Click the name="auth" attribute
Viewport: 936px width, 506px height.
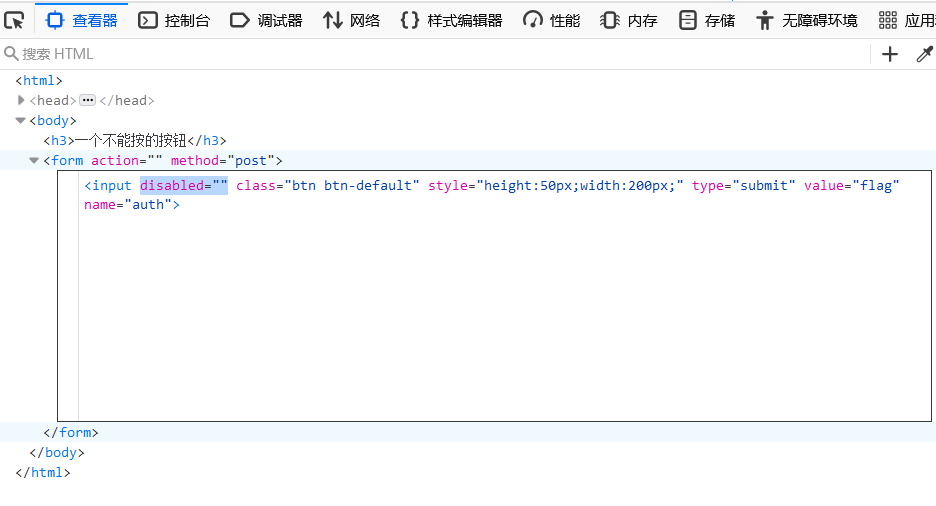tap(128, 205)
